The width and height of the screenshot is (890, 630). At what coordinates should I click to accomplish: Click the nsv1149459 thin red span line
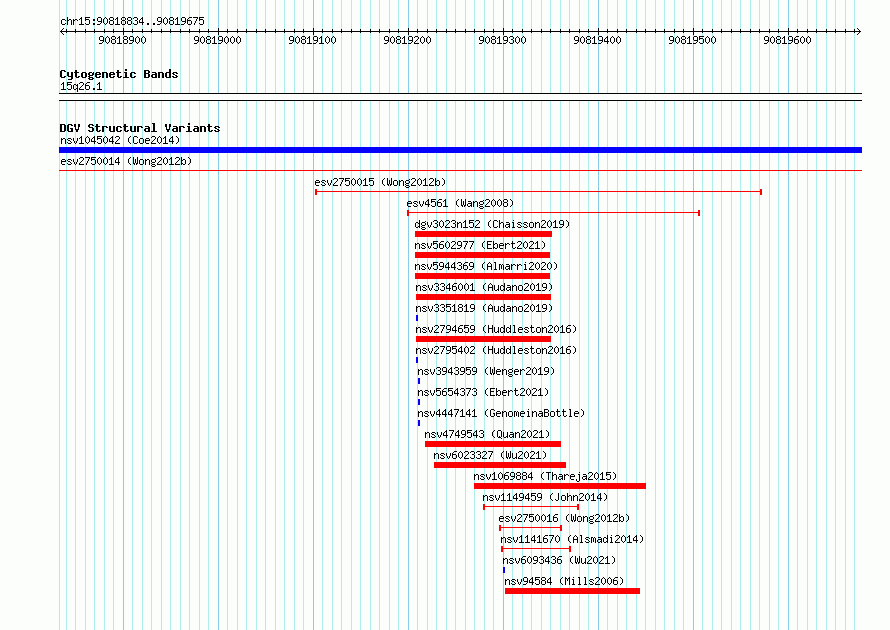[531, 507]
